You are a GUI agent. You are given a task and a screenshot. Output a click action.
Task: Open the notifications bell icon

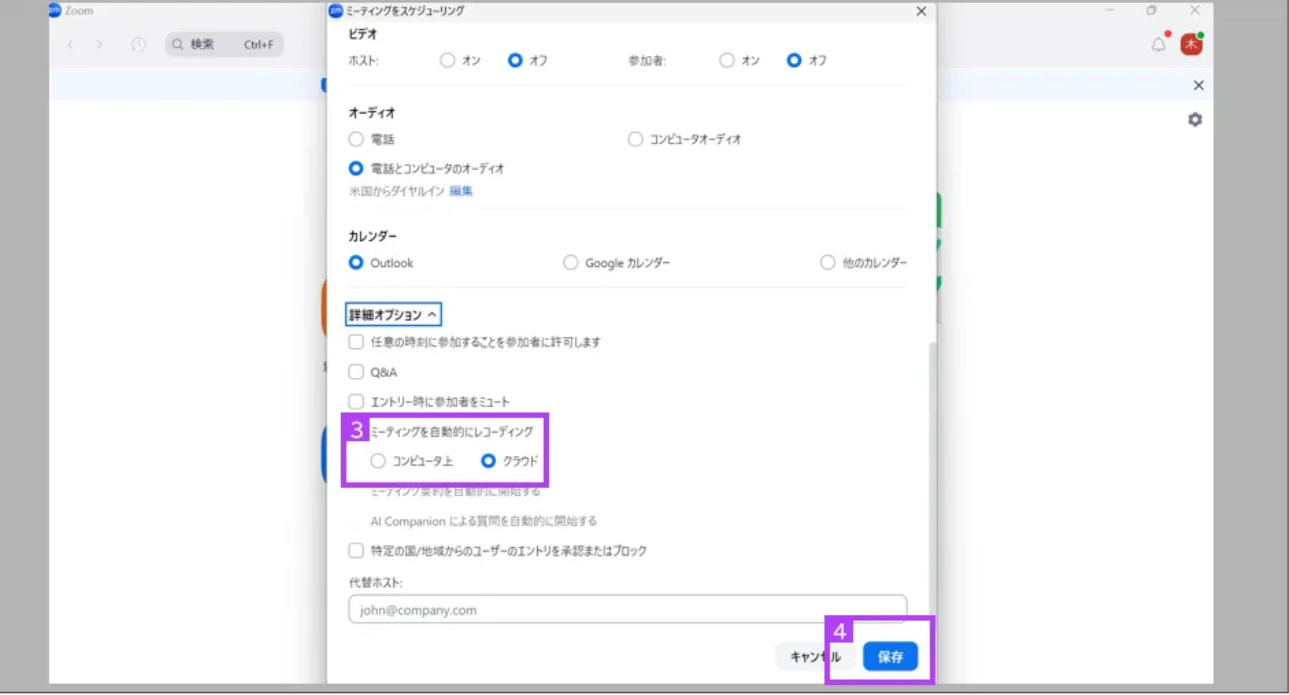point(1159,44)
